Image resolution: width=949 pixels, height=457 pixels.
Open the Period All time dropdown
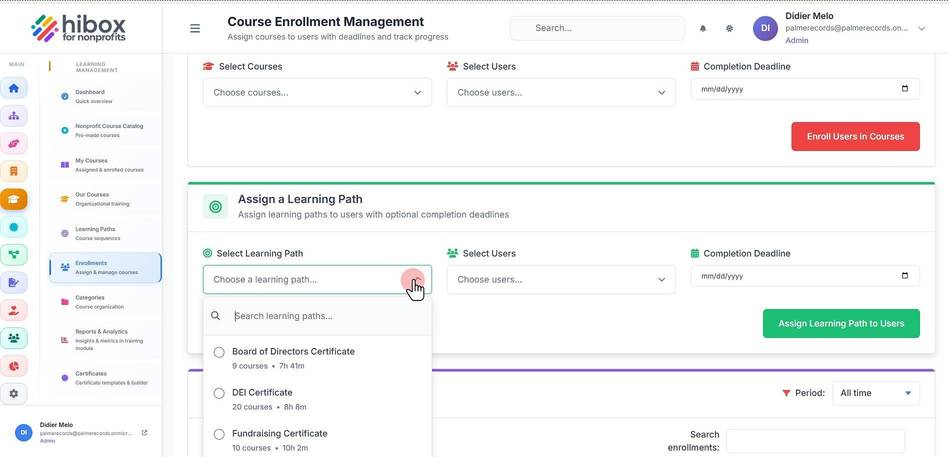coord(876,393)
